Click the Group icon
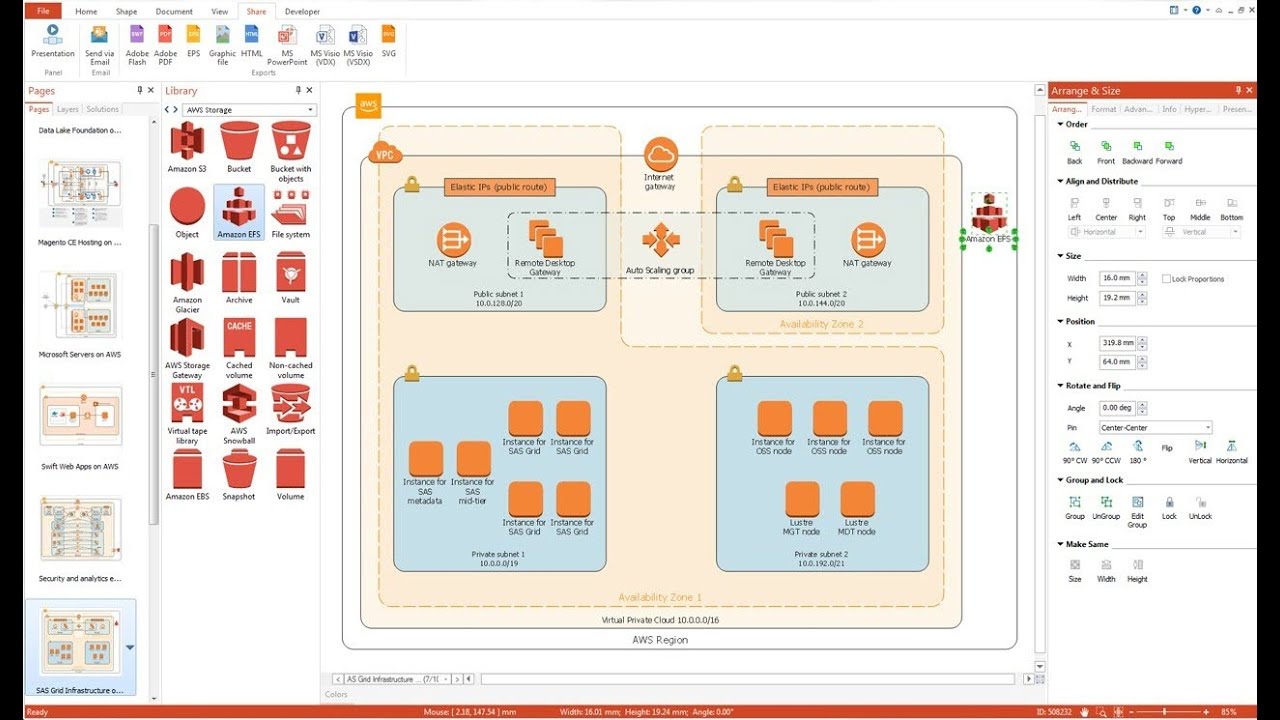The image size is (1280, 720). [1075, 502]
